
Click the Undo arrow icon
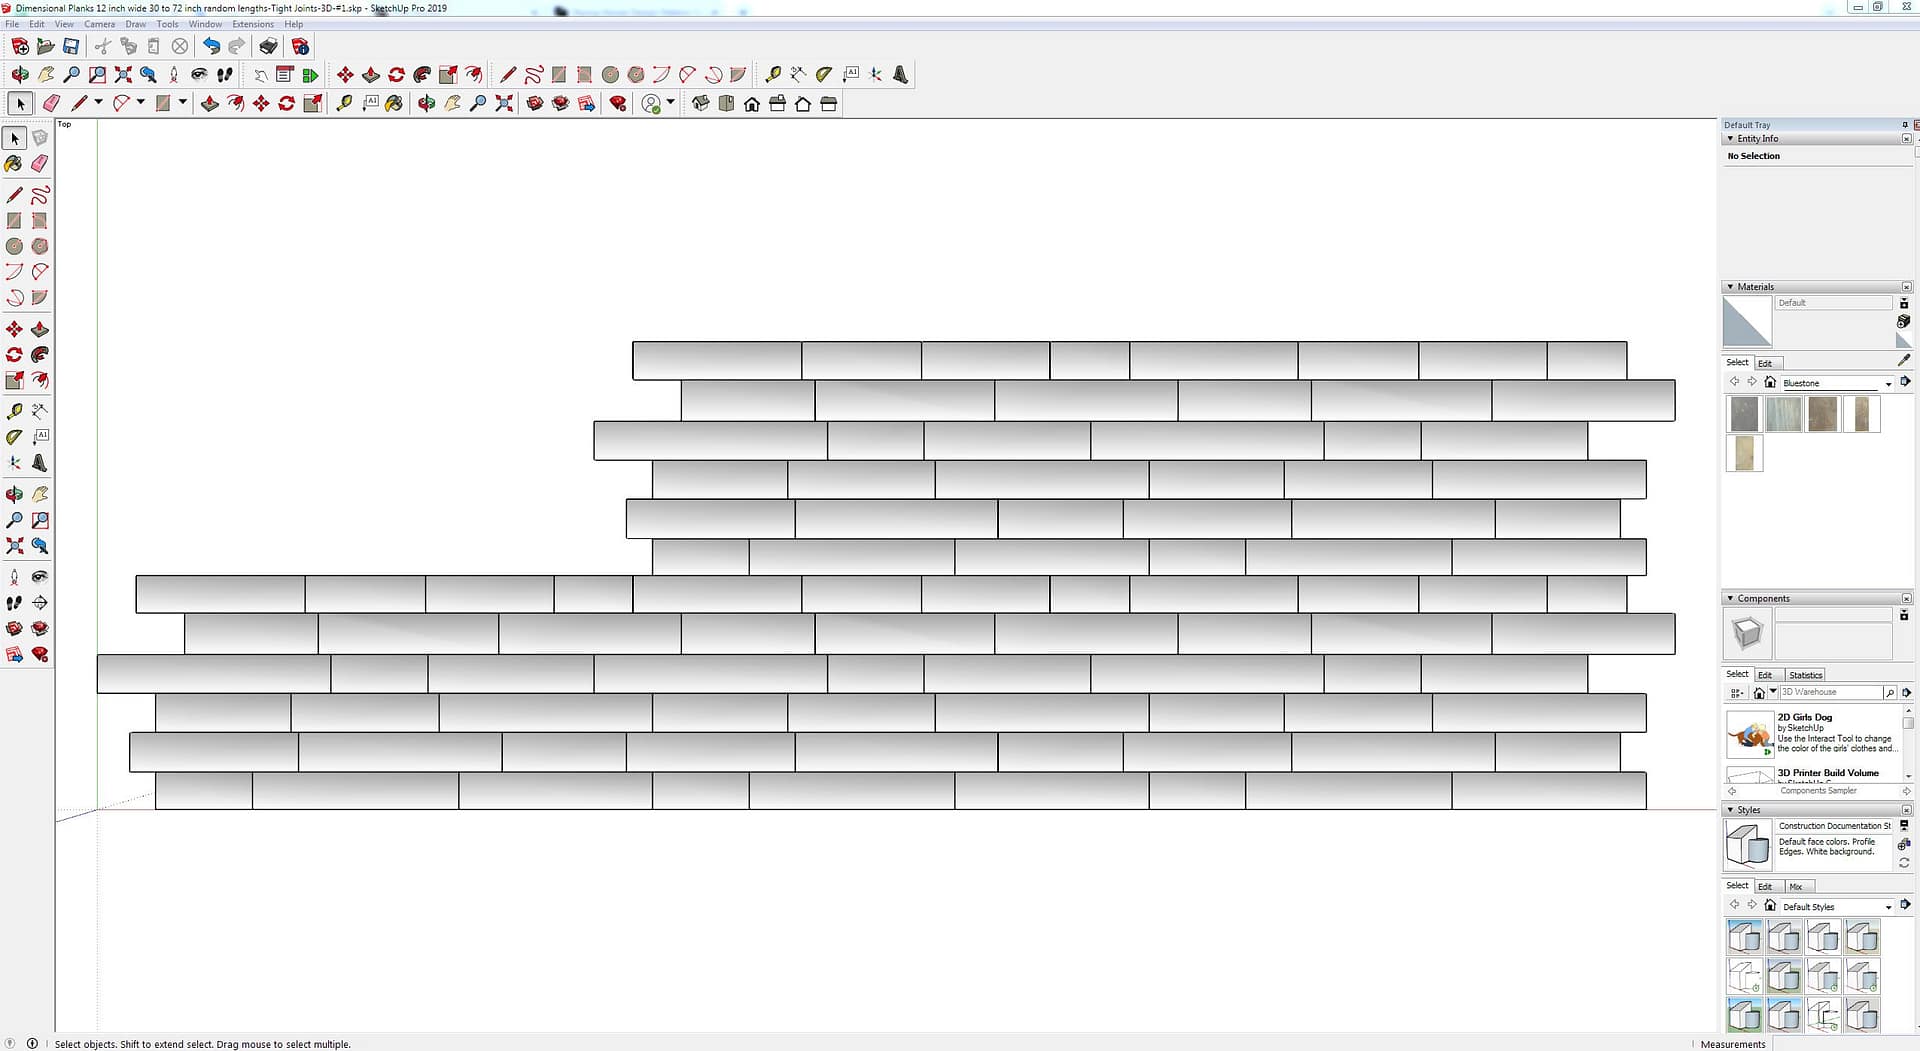point(211,47)
